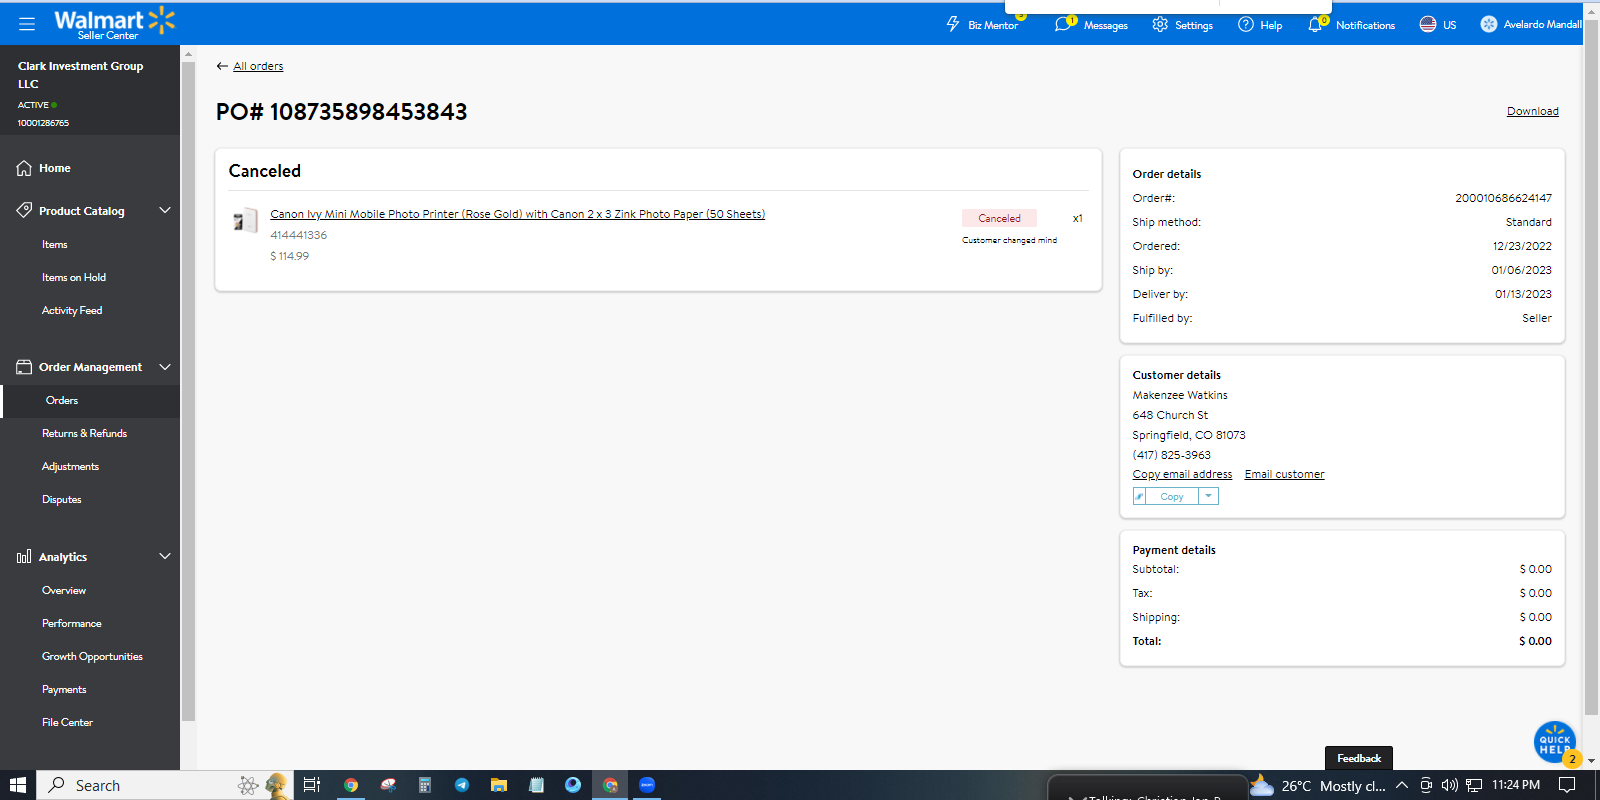Open Task View in the taskbar
This screenshot has width=1600, height=800.
click(312, 785)
